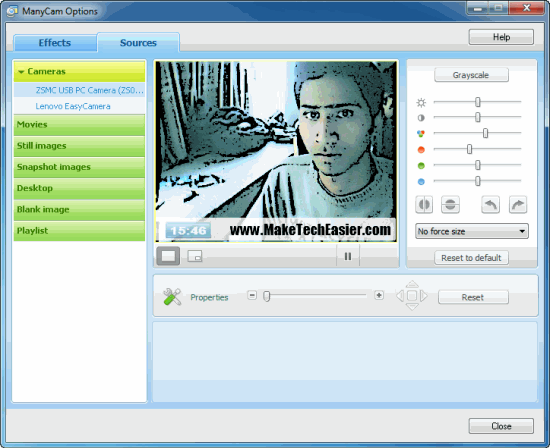Click the saturation color-circles icon
Viewport: 550px width, 448px height.
pos(421,134)
